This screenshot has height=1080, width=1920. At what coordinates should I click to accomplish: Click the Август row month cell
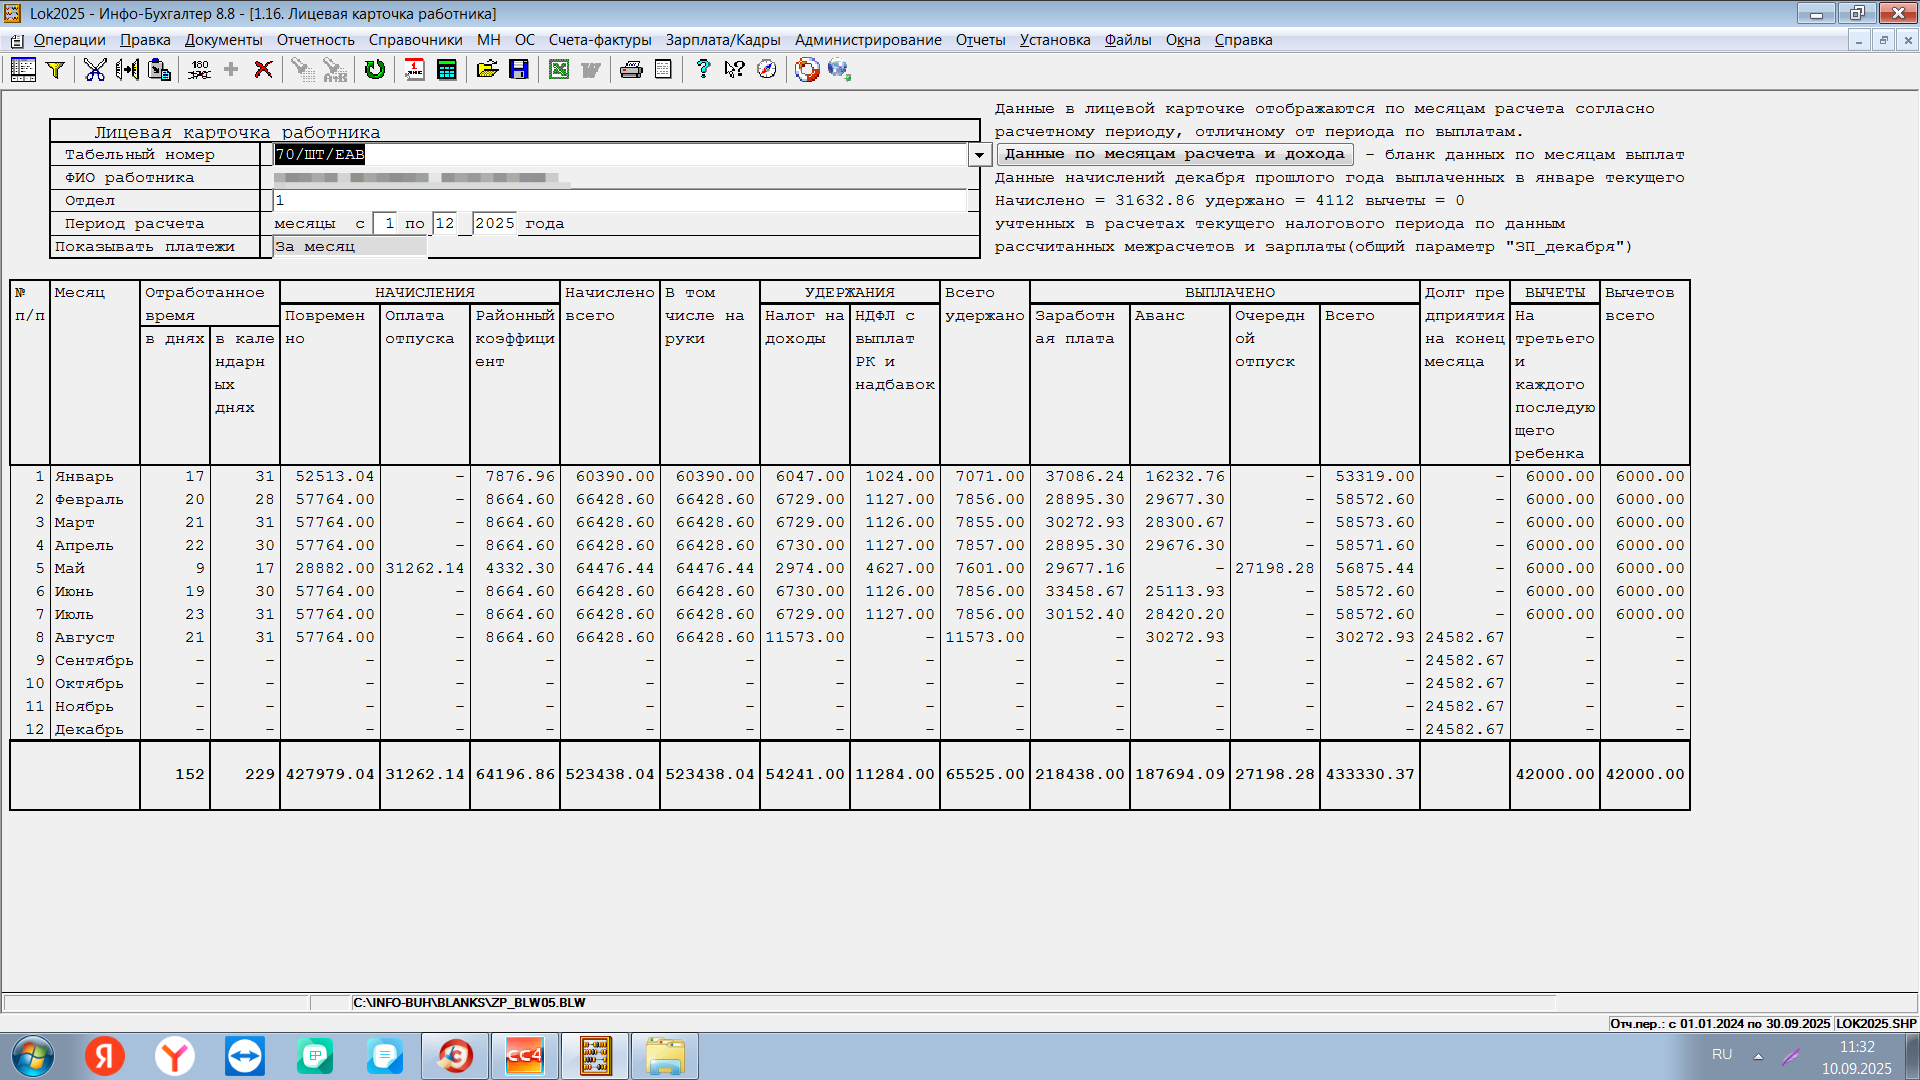coord(95,638)
